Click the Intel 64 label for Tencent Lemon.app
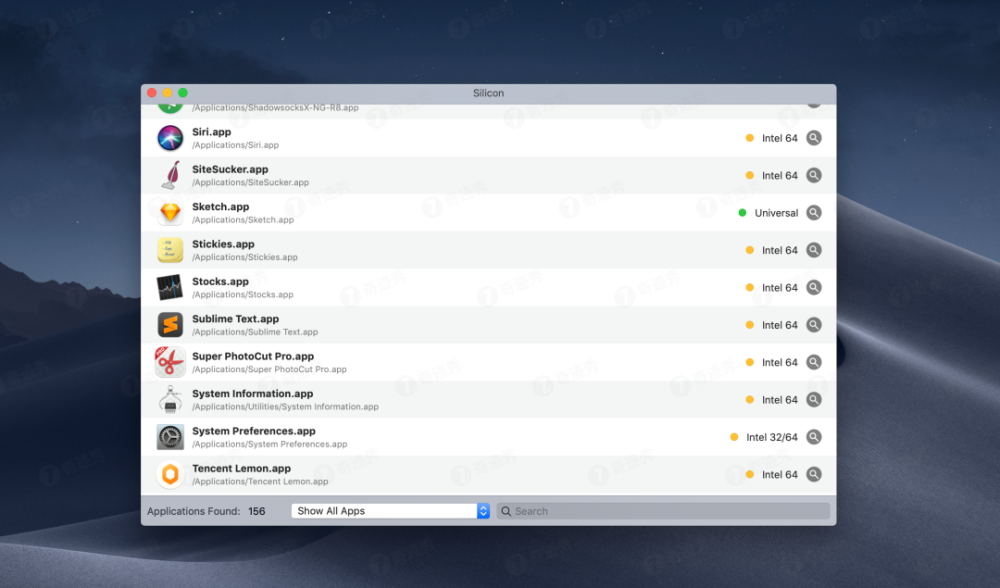The width and height of the screenshot is (1000, 588). [779, 474]
